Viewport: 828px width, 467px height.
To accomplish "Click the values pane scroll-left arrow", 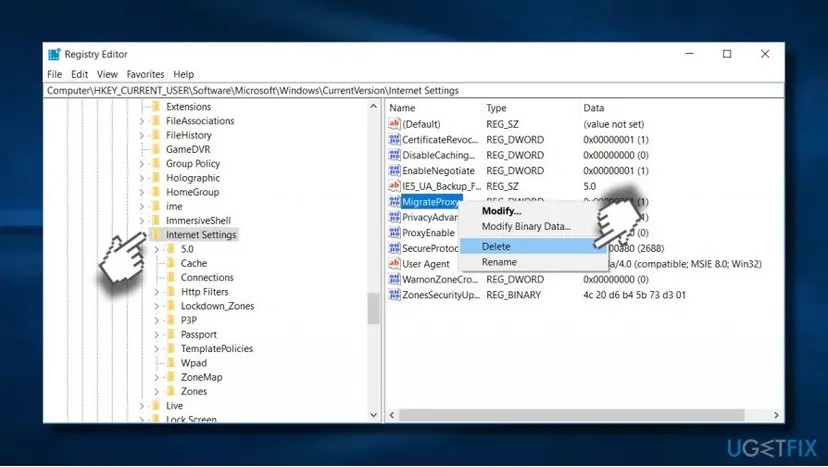I will click(x=392, y=415).
